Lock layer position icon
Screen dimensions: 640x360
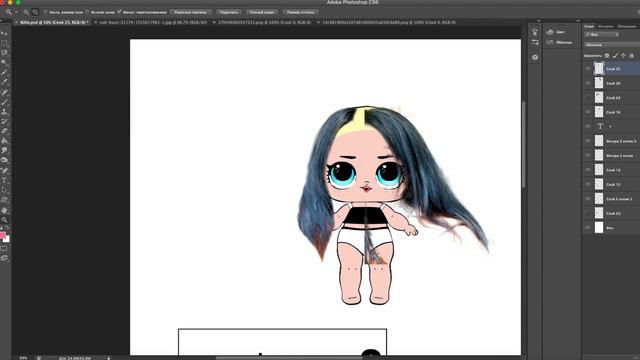pos(623,56)
